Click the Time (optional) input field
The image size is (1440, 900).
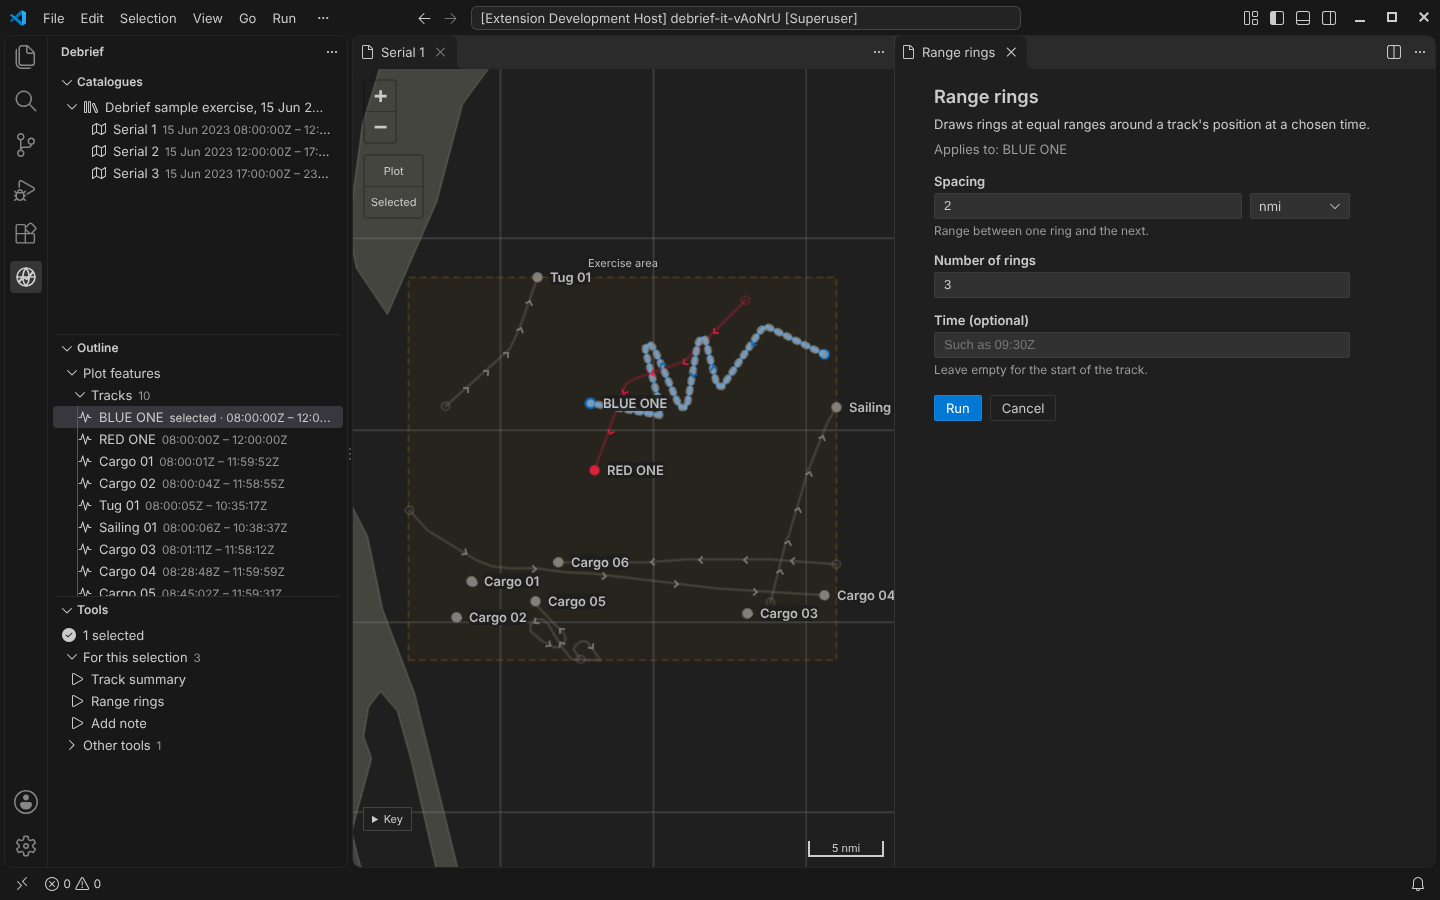(1141, 345)
